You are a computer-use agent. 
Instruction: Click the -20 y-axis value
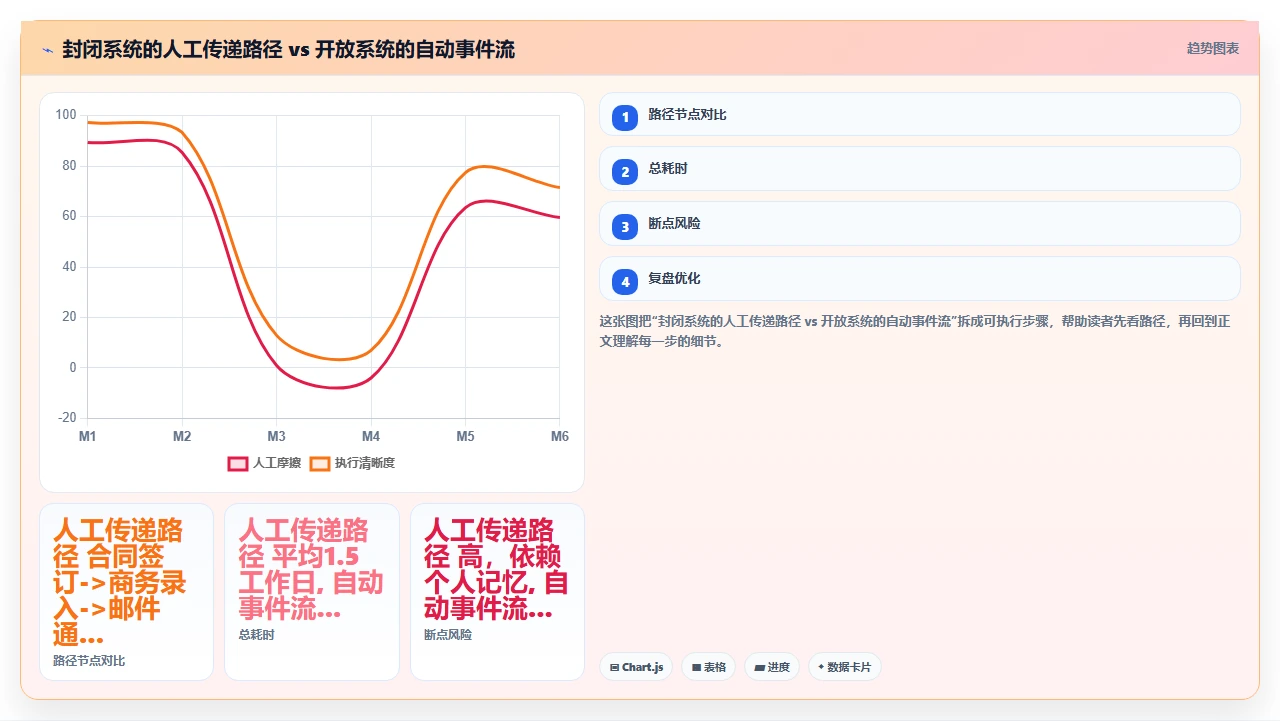tap(66, 418)
